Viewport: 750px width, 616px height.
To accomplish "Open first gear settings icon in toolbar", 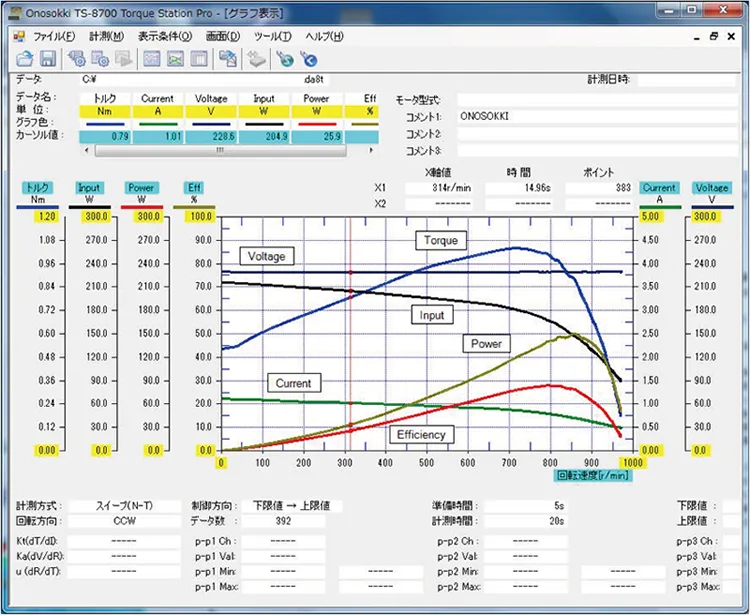I will point(77,59).
